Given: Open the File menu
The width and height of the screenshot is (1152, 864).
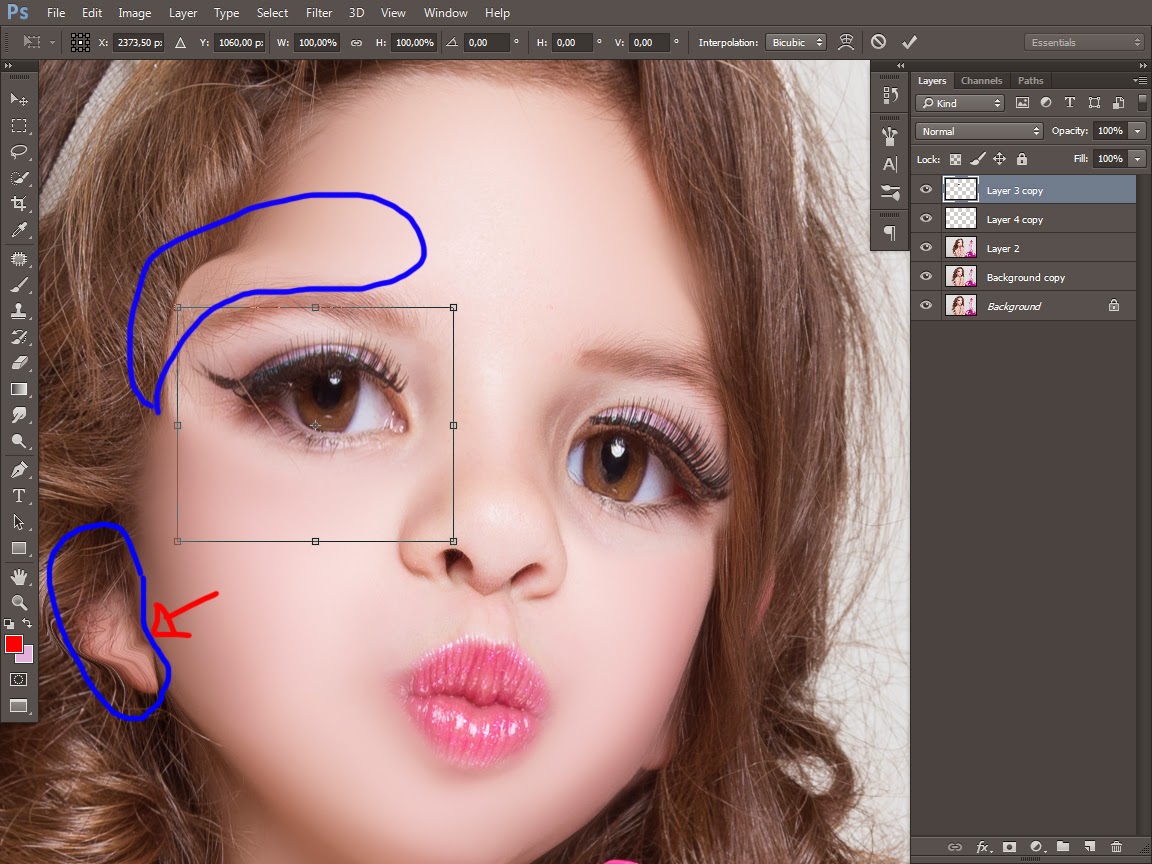Looking at the screenshot, I should [56, 12].
